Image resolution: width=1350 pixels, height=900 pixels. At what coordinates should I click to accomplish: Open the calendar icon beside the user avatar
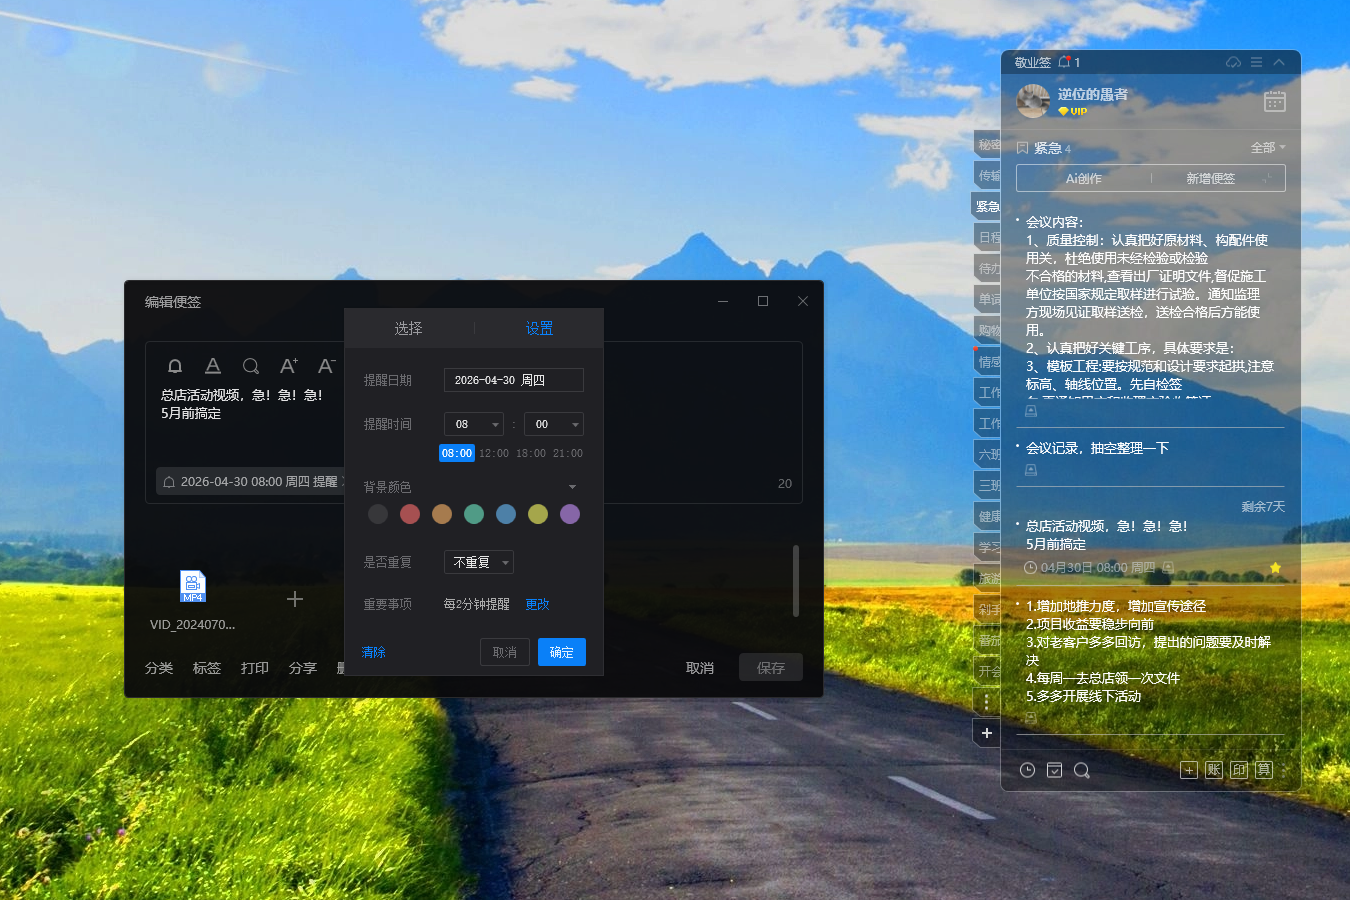click(x=1274, y=101)
